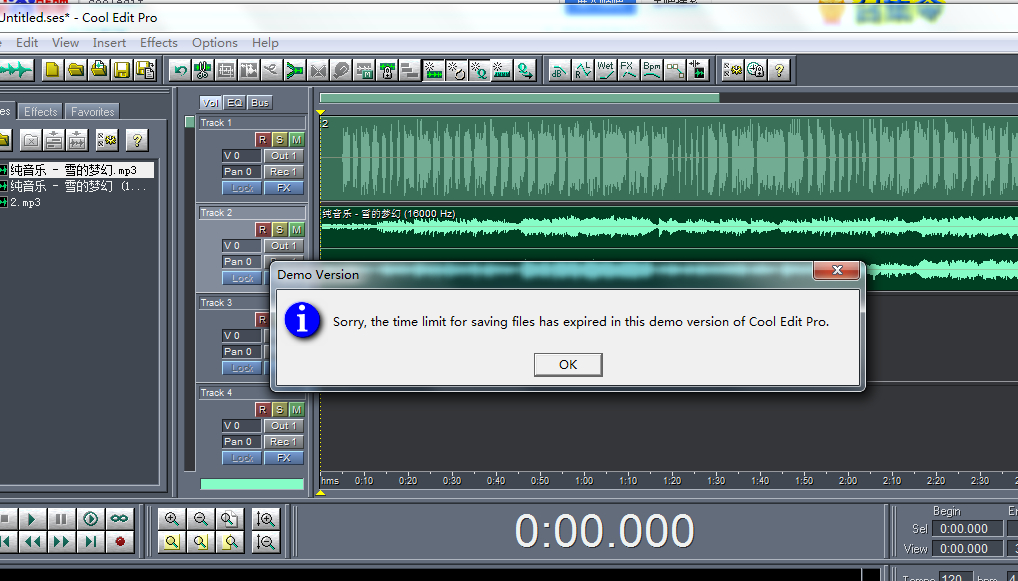Select 2.mp3 in the file list
The image size is (1018, 581).
pyautogui.click(x=25, y=203)
